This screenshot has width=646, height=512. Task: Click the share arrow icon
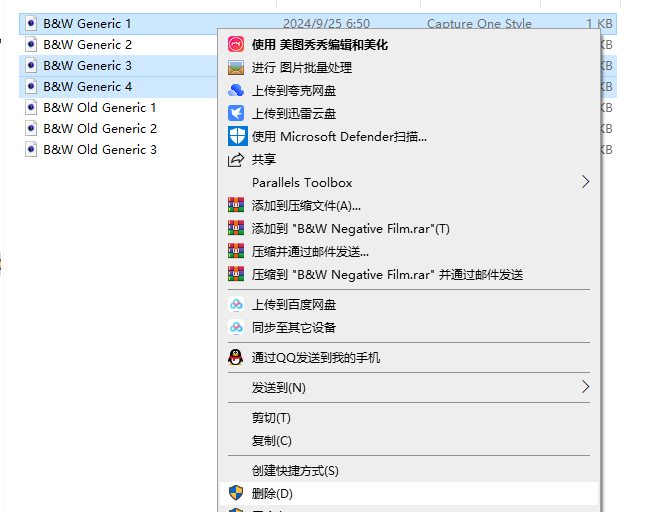coord(236,159)
